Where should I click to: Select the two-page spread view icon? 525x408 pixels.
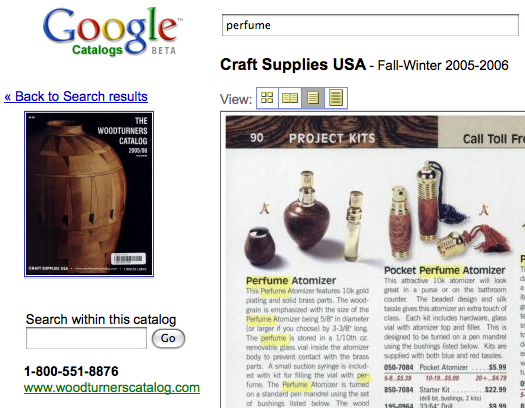coord(290,98)
